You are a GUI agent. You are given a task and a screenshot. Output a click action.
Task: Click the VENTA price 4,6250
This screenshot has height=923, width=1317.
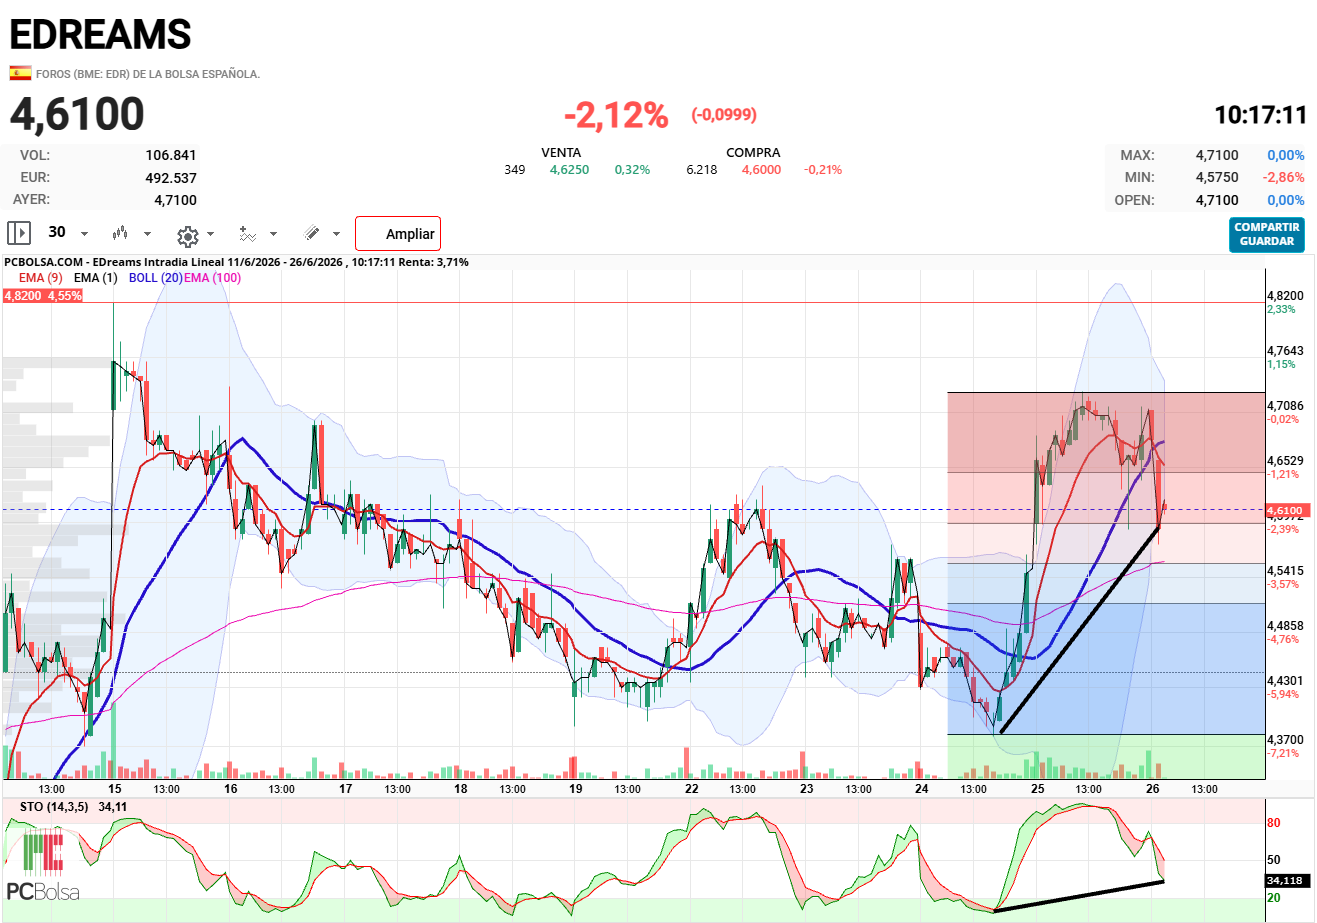pyautogui.click(x=569, y=170)
